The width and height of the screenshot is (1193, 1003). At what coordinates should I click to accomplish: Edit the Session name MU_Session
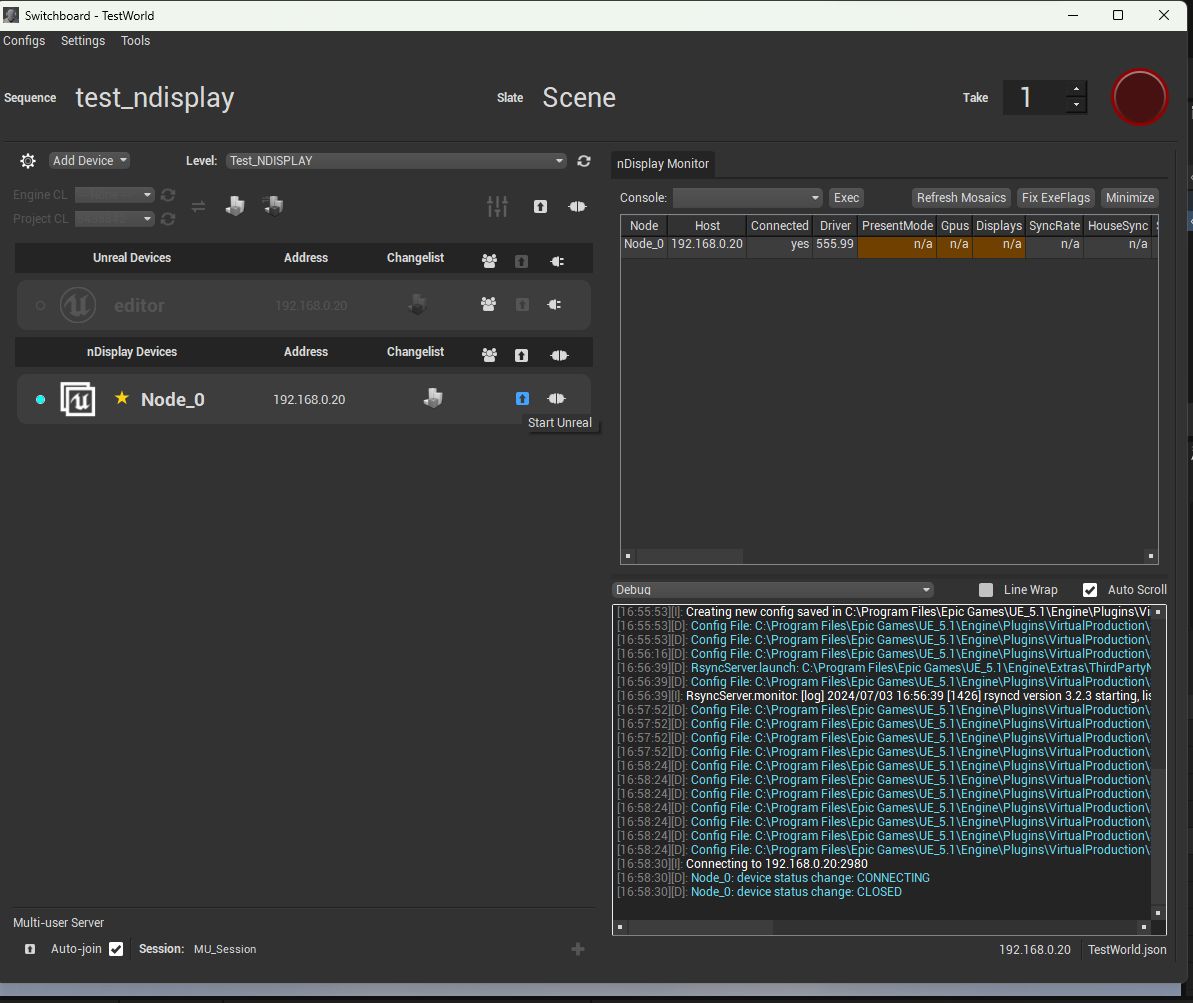pyautogui.click(x=225, y=949)
